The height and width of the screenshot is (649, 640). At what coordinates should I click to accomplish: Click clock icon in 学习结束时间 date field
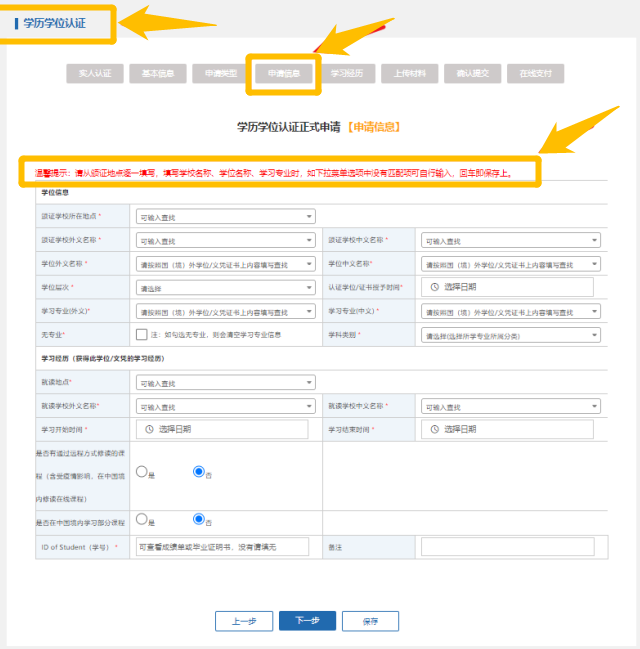[434, 429]
